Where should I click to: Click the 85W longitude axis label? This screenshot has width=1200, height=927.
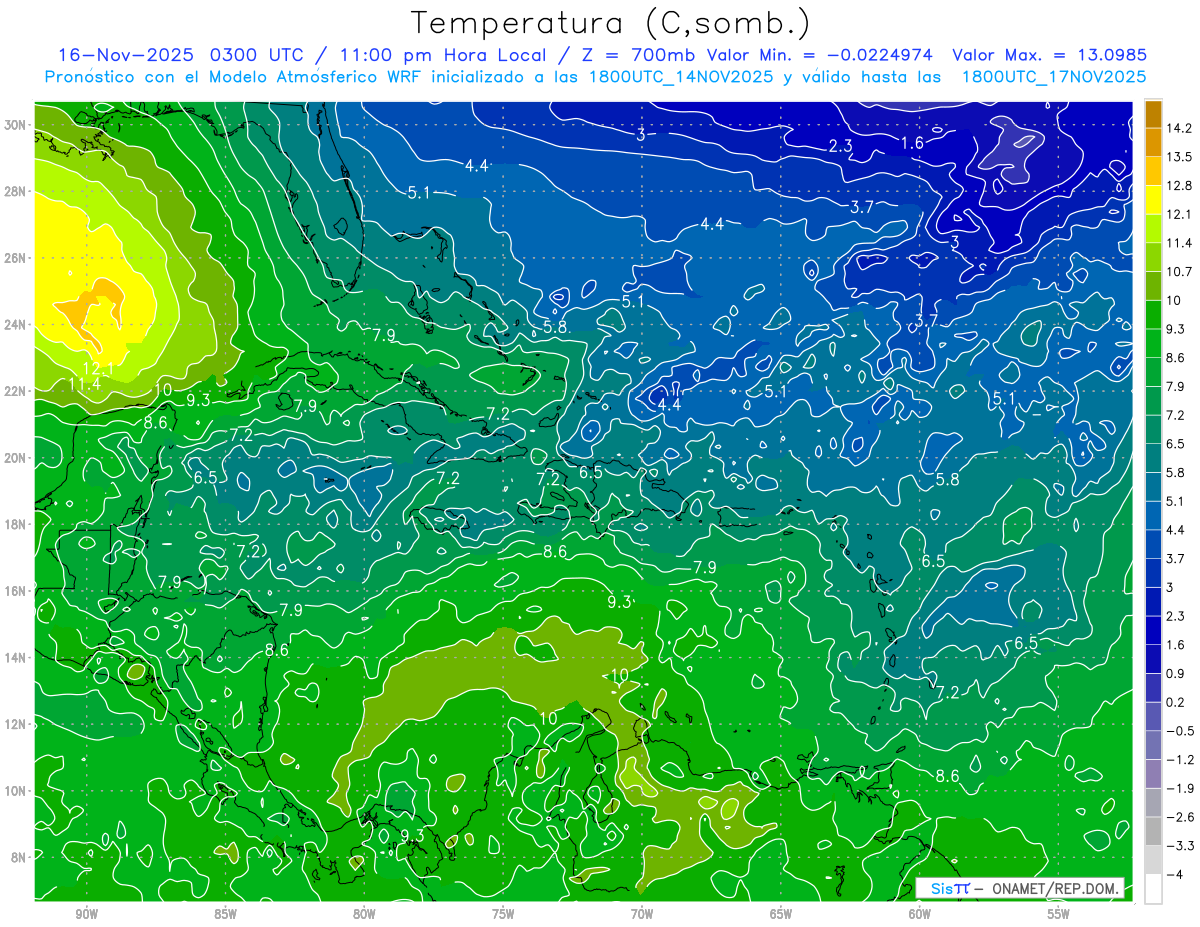(225, 914)
